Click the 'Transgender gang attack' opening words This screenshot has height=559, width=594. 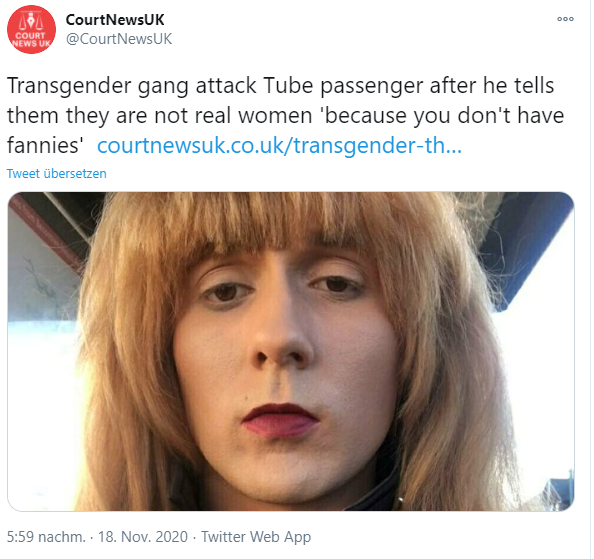point(131,86)
